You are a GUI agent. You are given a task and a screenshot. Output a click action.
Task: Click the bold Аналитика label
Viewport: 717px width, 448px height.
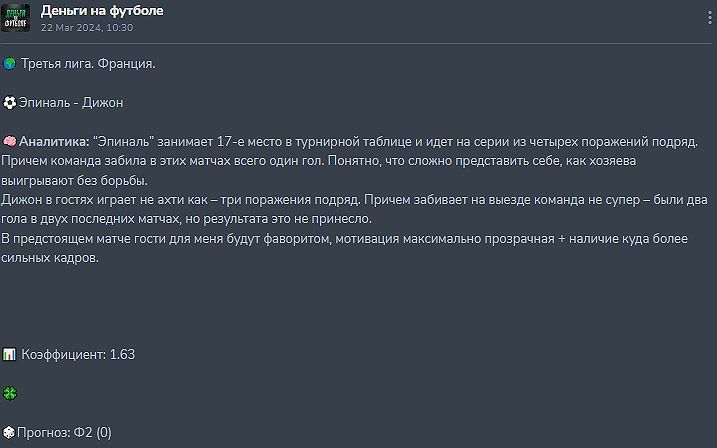(x=54, y=142)
